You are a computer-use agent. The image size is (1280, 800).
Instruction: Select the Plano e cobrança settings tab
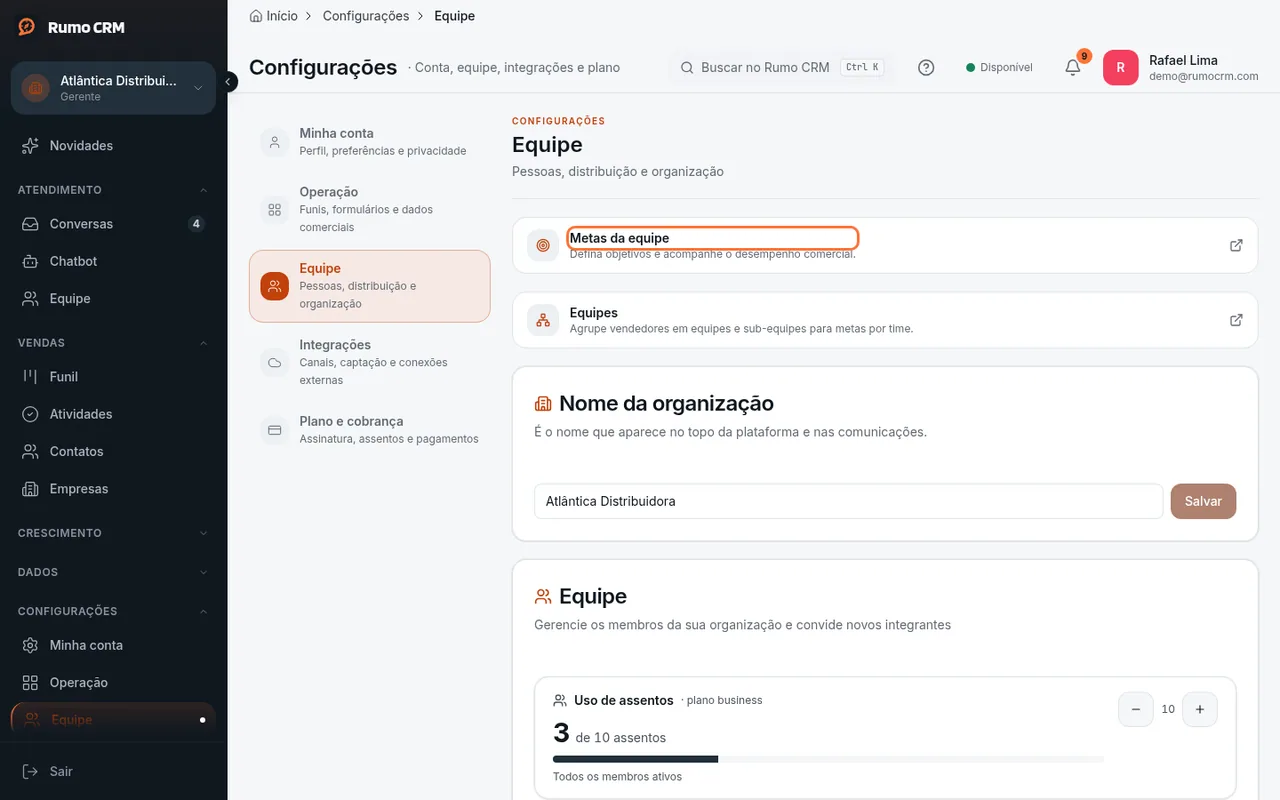coord(369,430)
